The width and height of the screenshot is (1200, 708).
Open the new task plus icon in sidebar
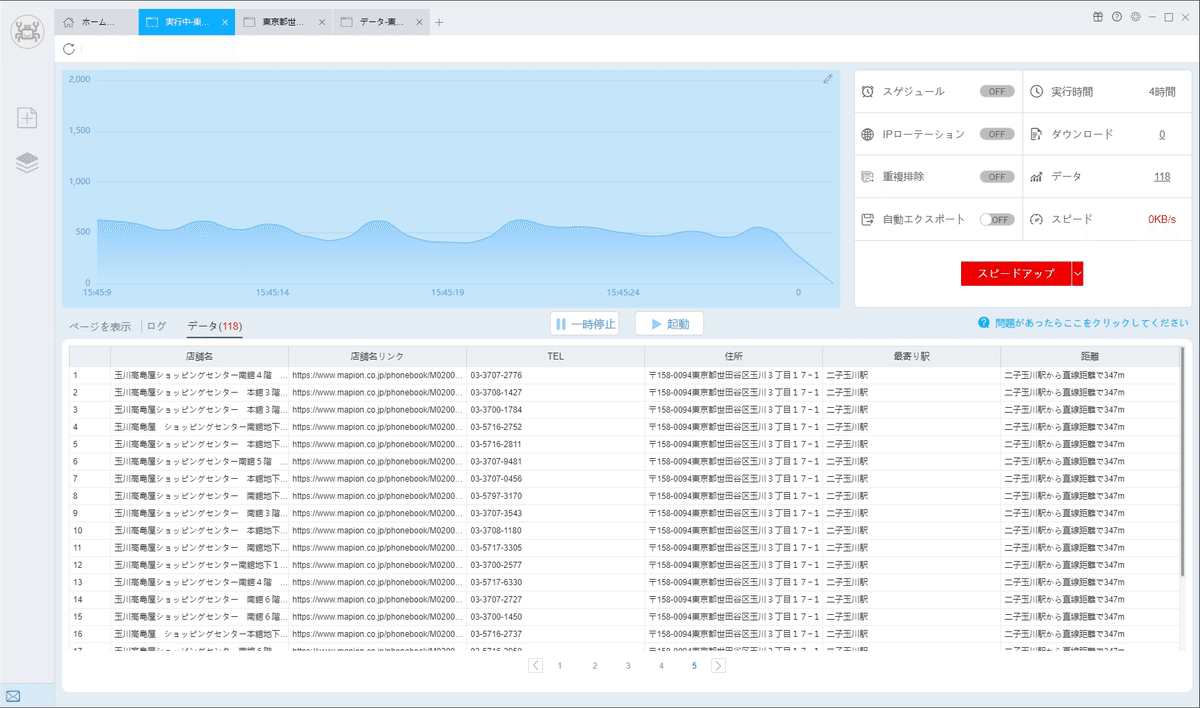click(x=27, y=118)
